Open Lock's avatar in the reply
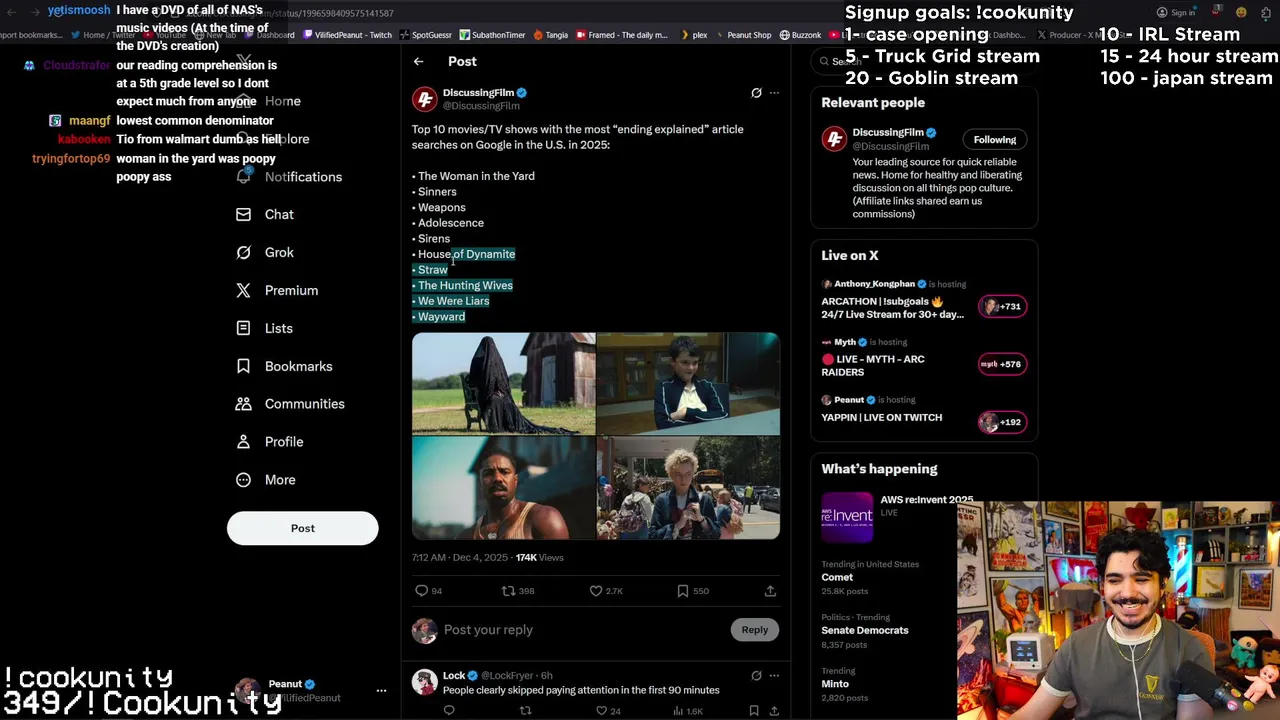This screenshot has width=1280, height=720. 425,682
